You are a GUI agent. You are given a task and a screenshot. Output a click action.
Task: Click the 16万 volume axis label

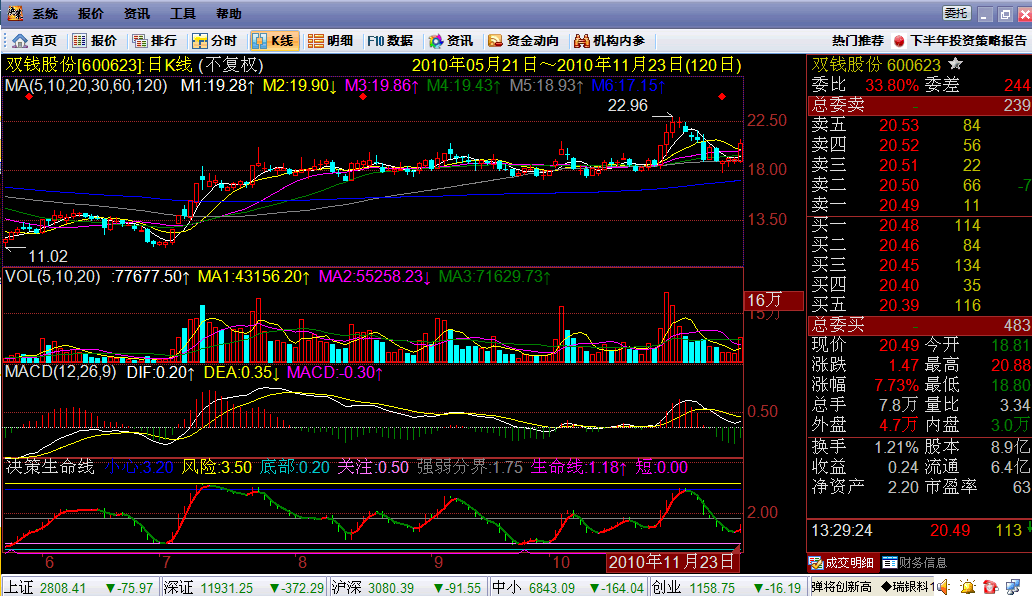coord(773,301)
